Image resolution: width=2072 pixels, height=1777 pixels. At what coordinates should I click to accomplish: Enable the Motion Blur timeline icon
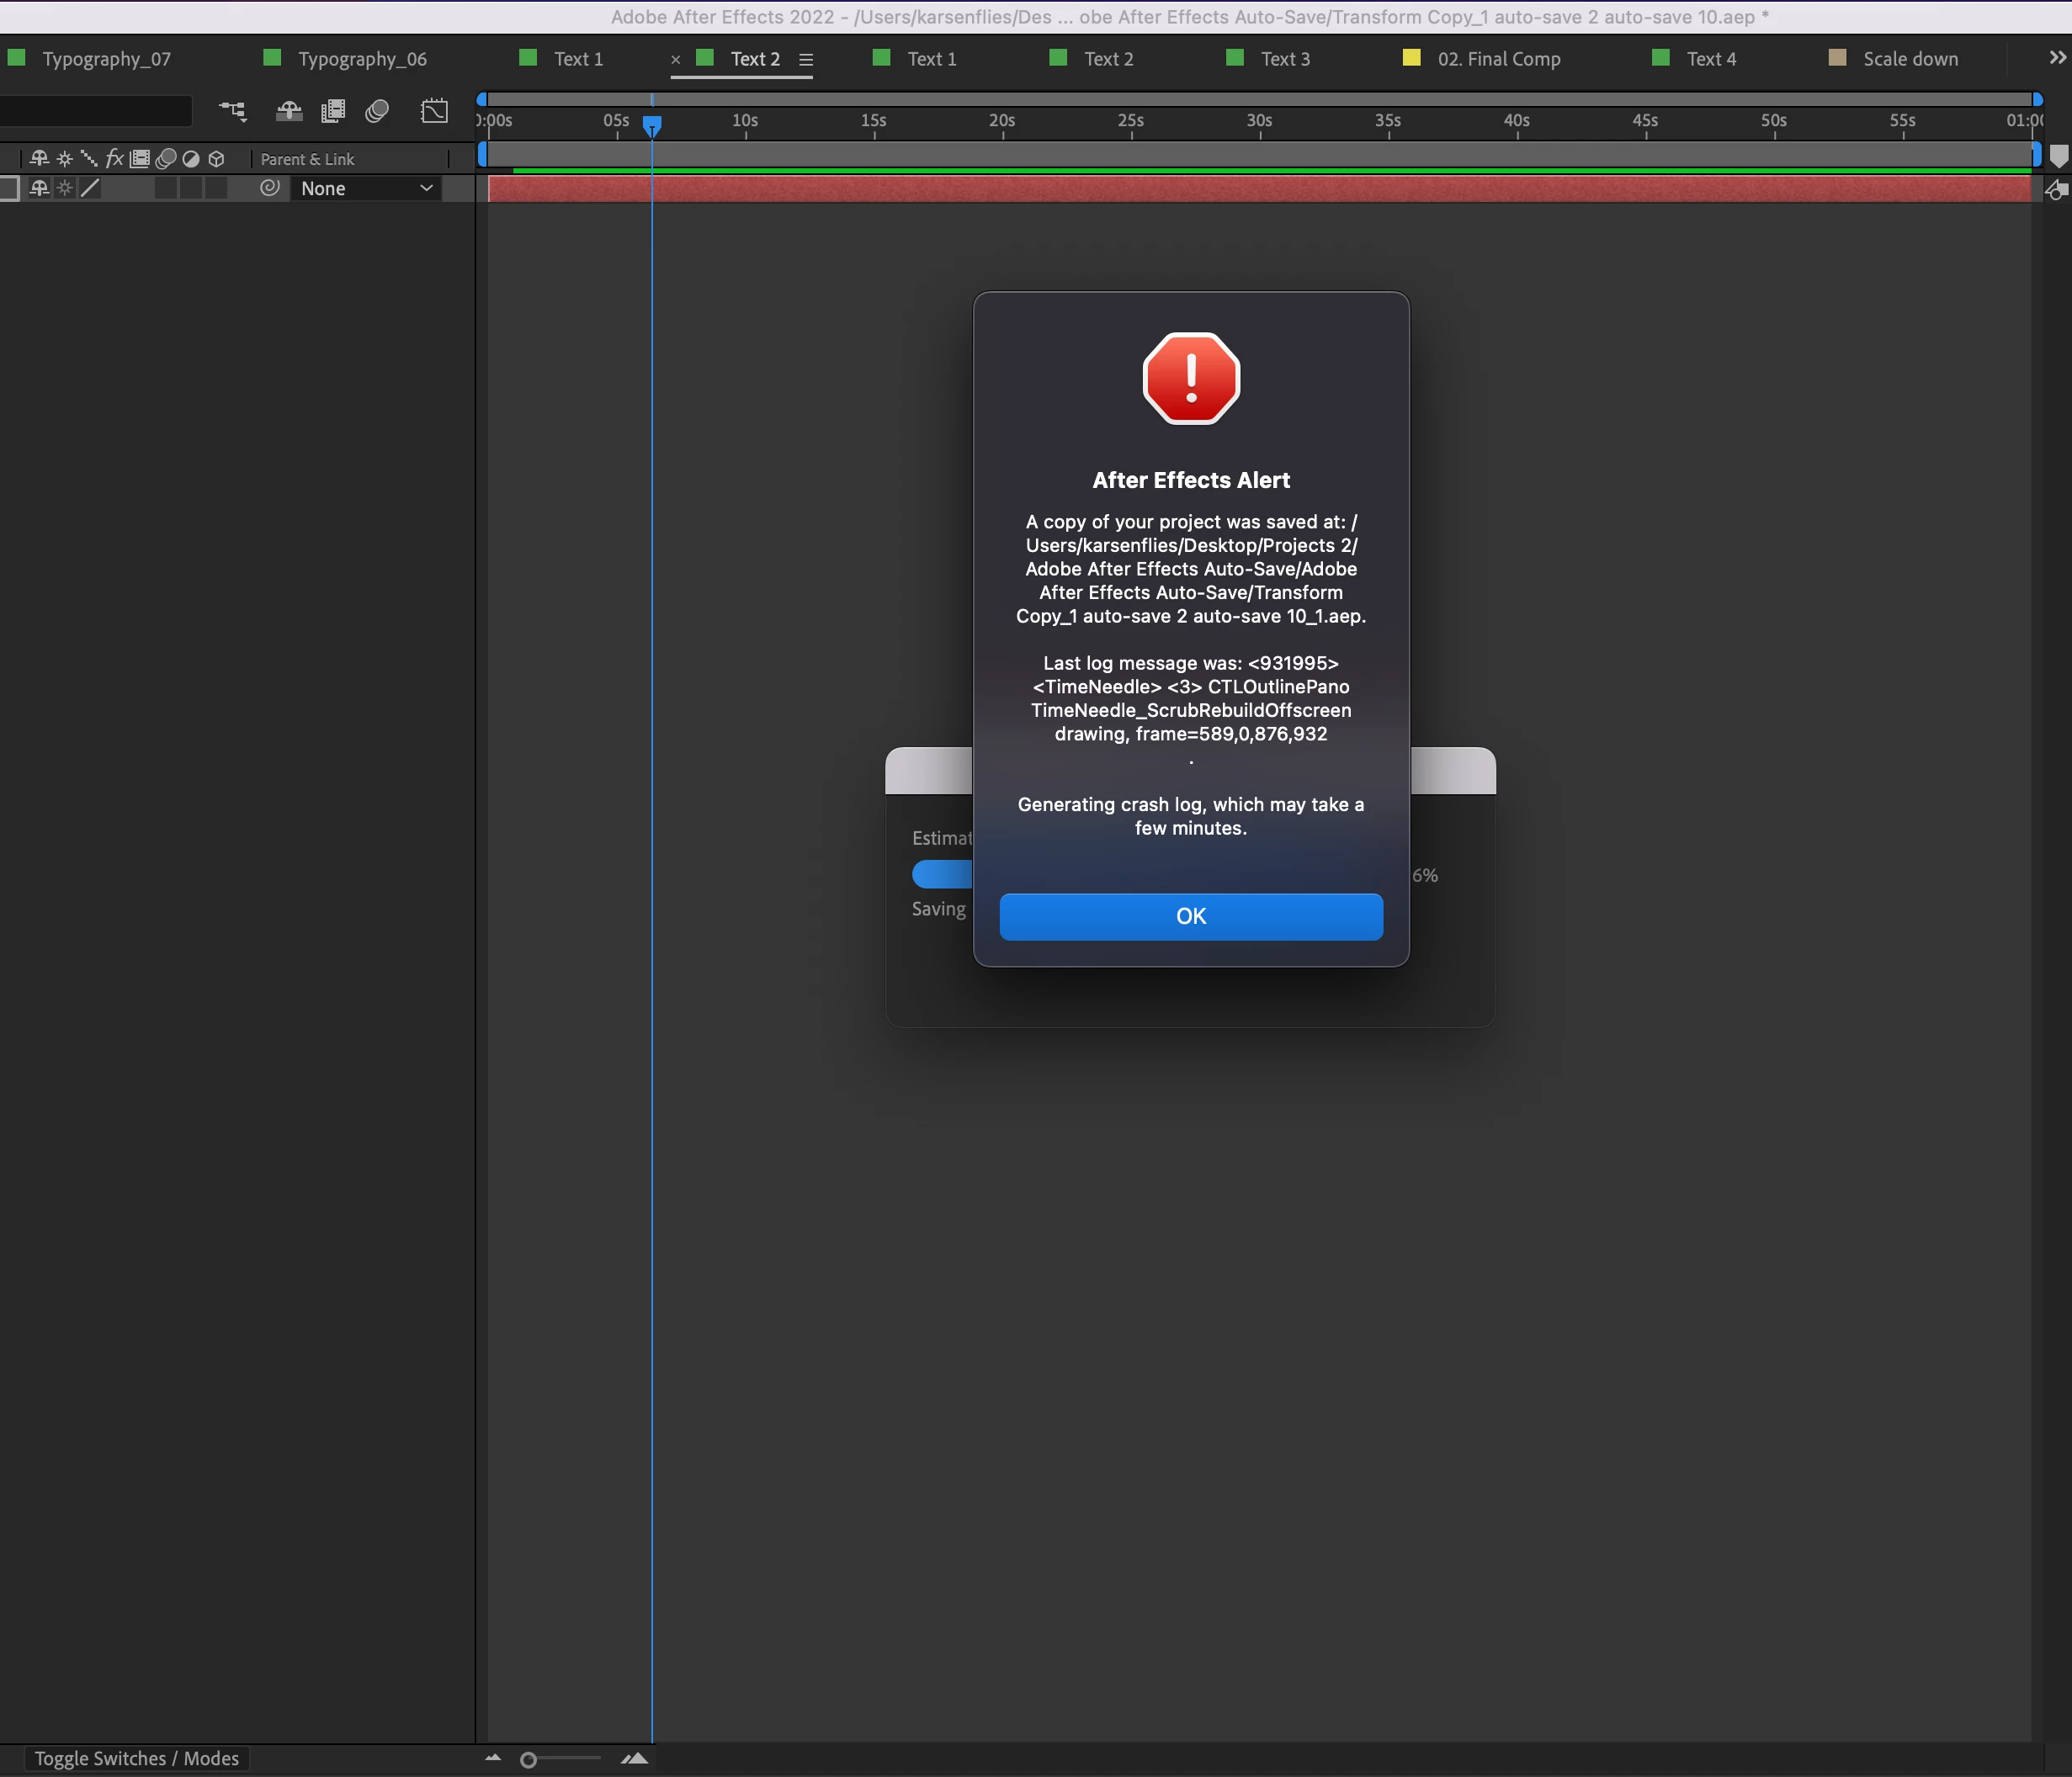tap(377, 111)
